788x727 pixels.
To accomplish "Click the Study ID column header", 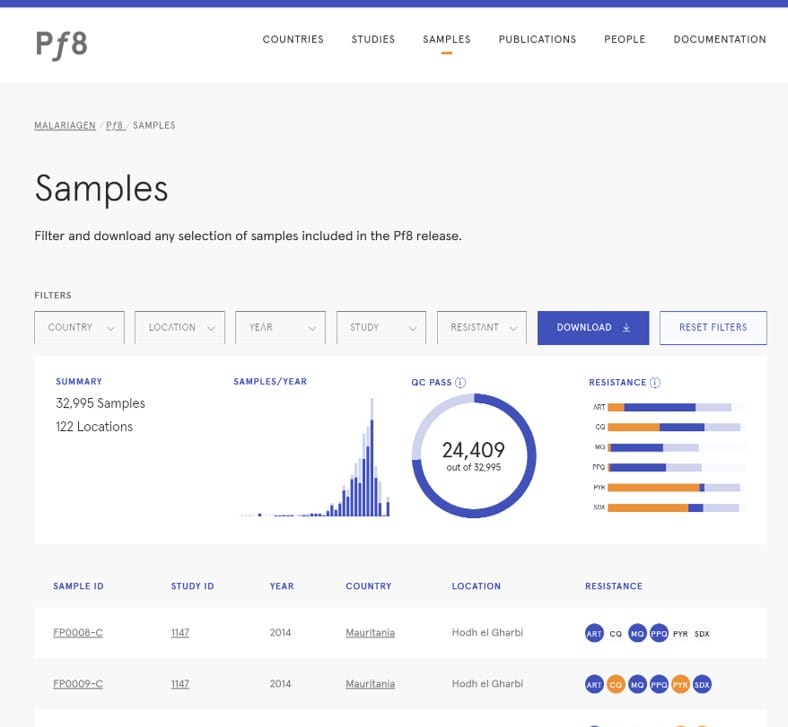I will click(192, 586).
